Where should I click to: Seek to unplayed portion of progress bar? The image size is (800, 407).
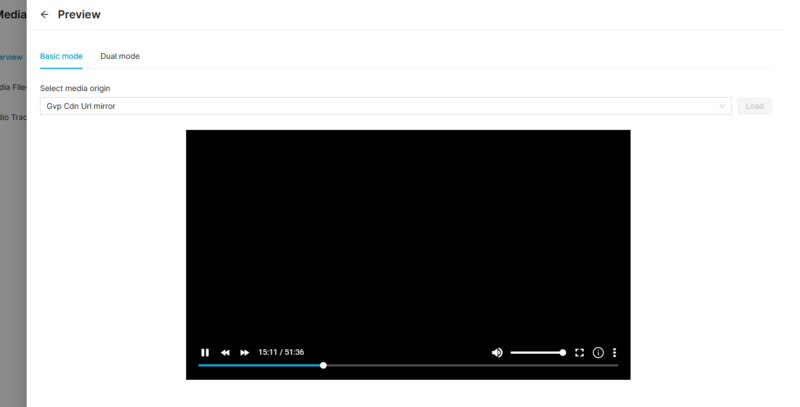click(x=470, y=365)
